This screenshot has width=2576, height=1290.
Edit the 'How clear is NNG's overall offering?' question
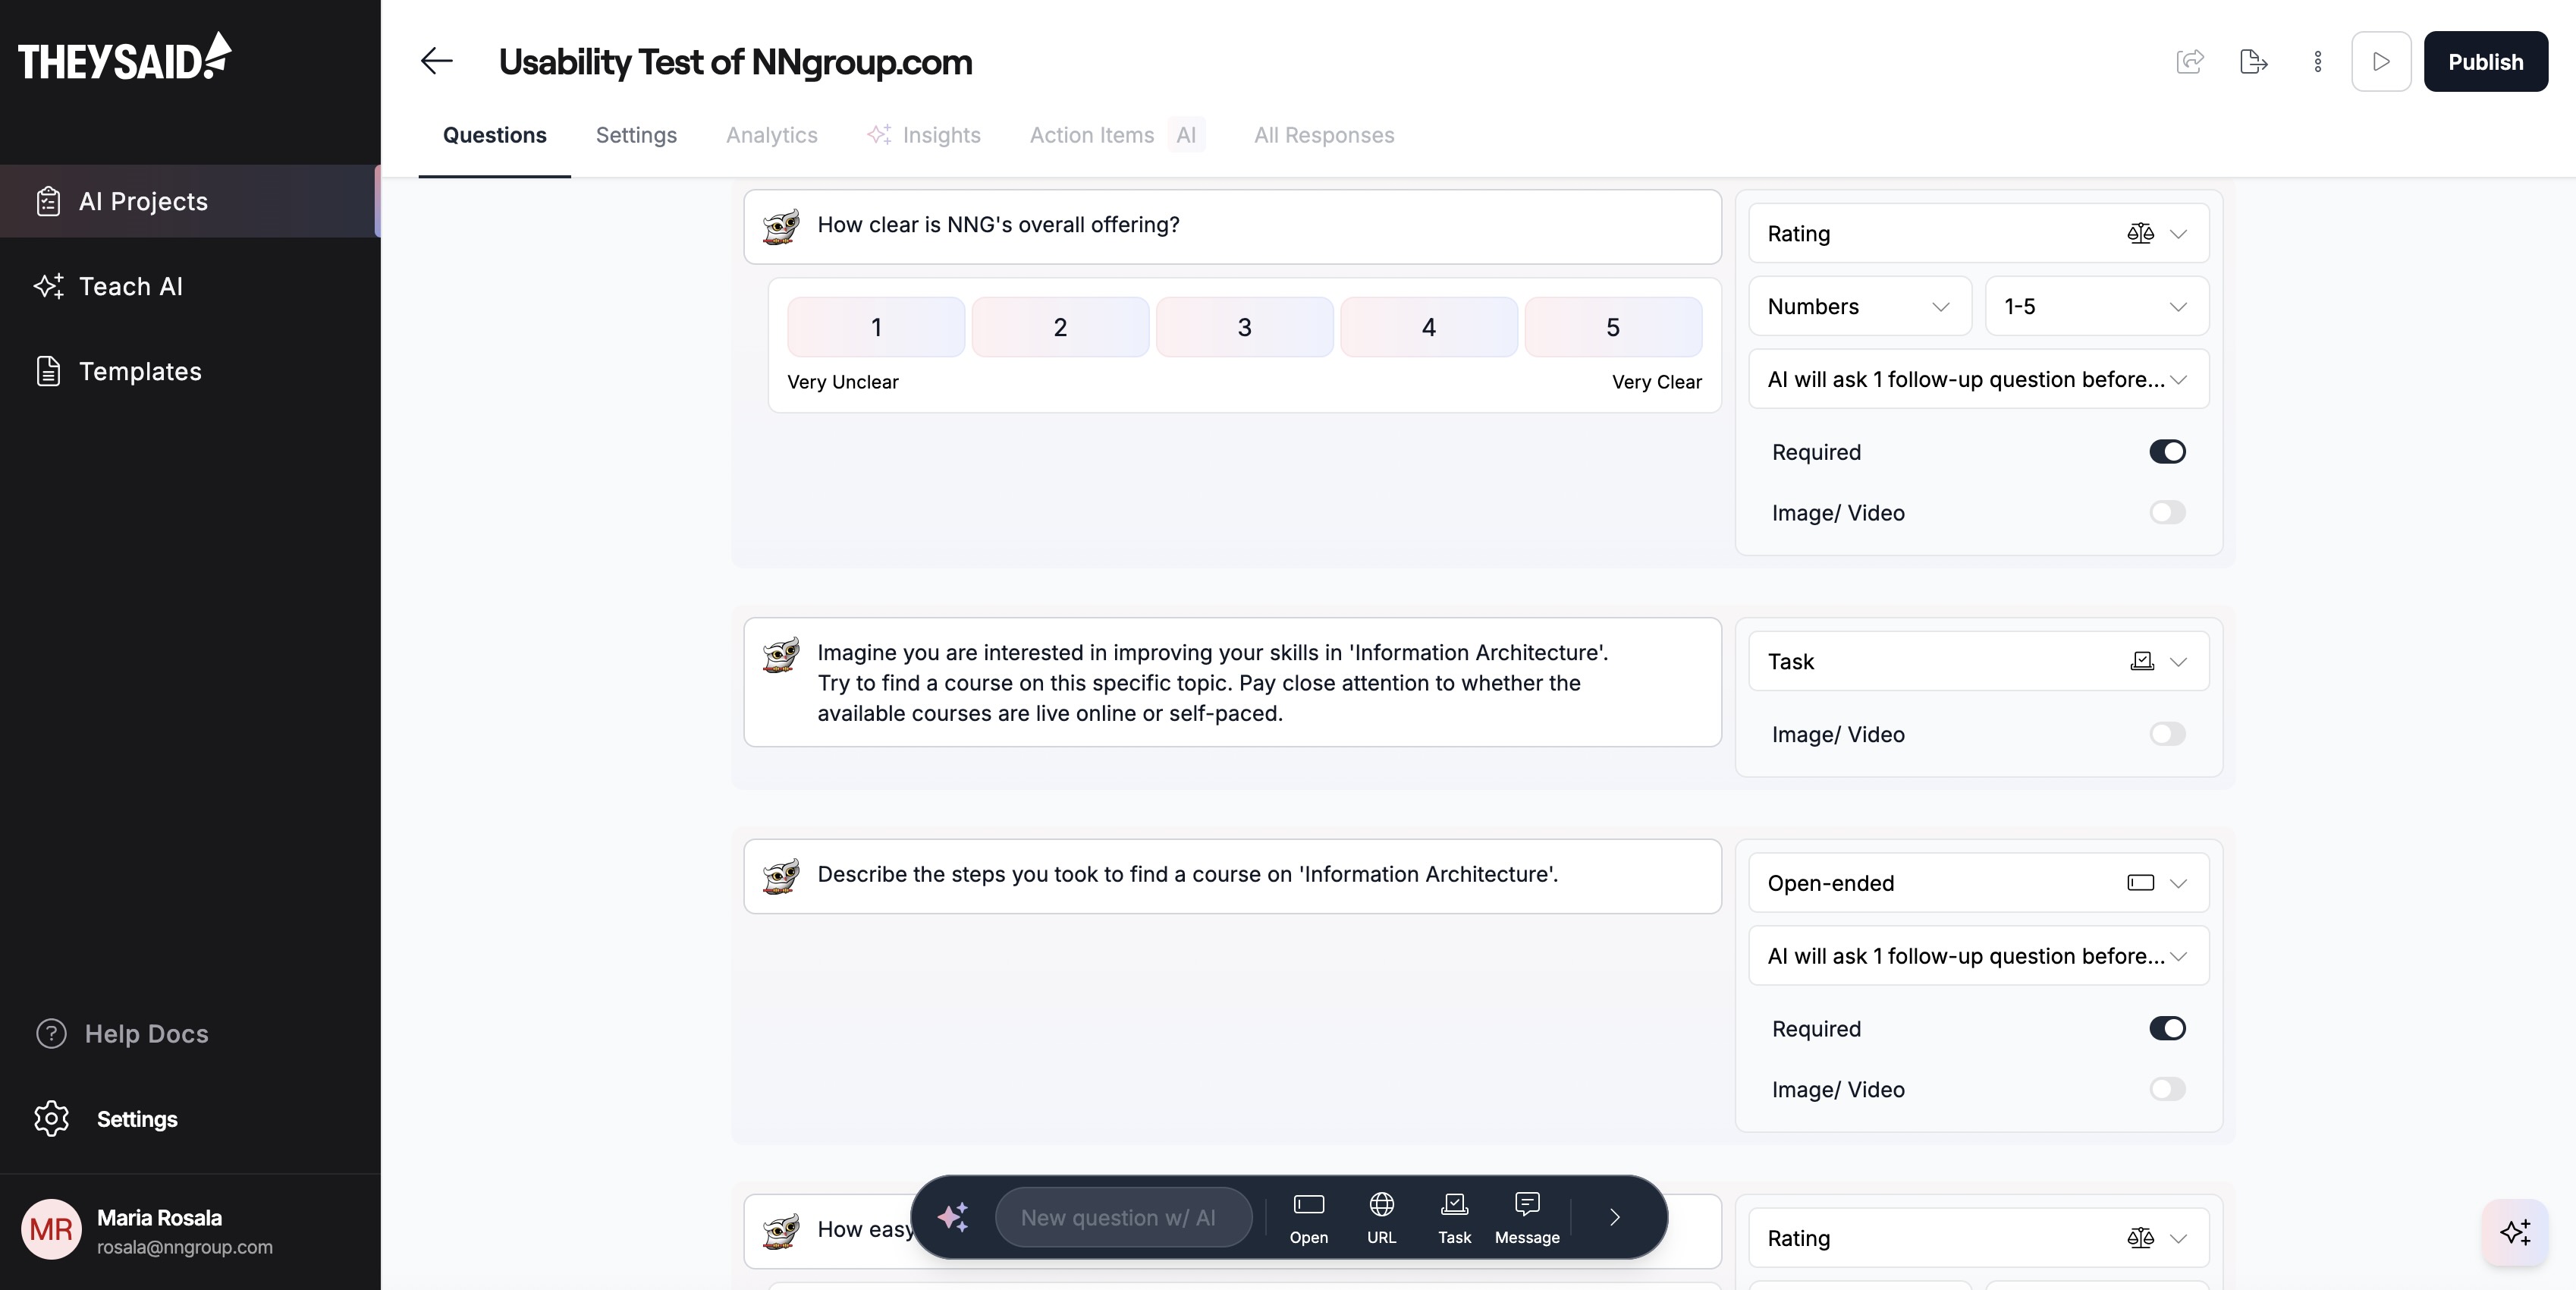pyautogui.click(x=1232, y=226)
